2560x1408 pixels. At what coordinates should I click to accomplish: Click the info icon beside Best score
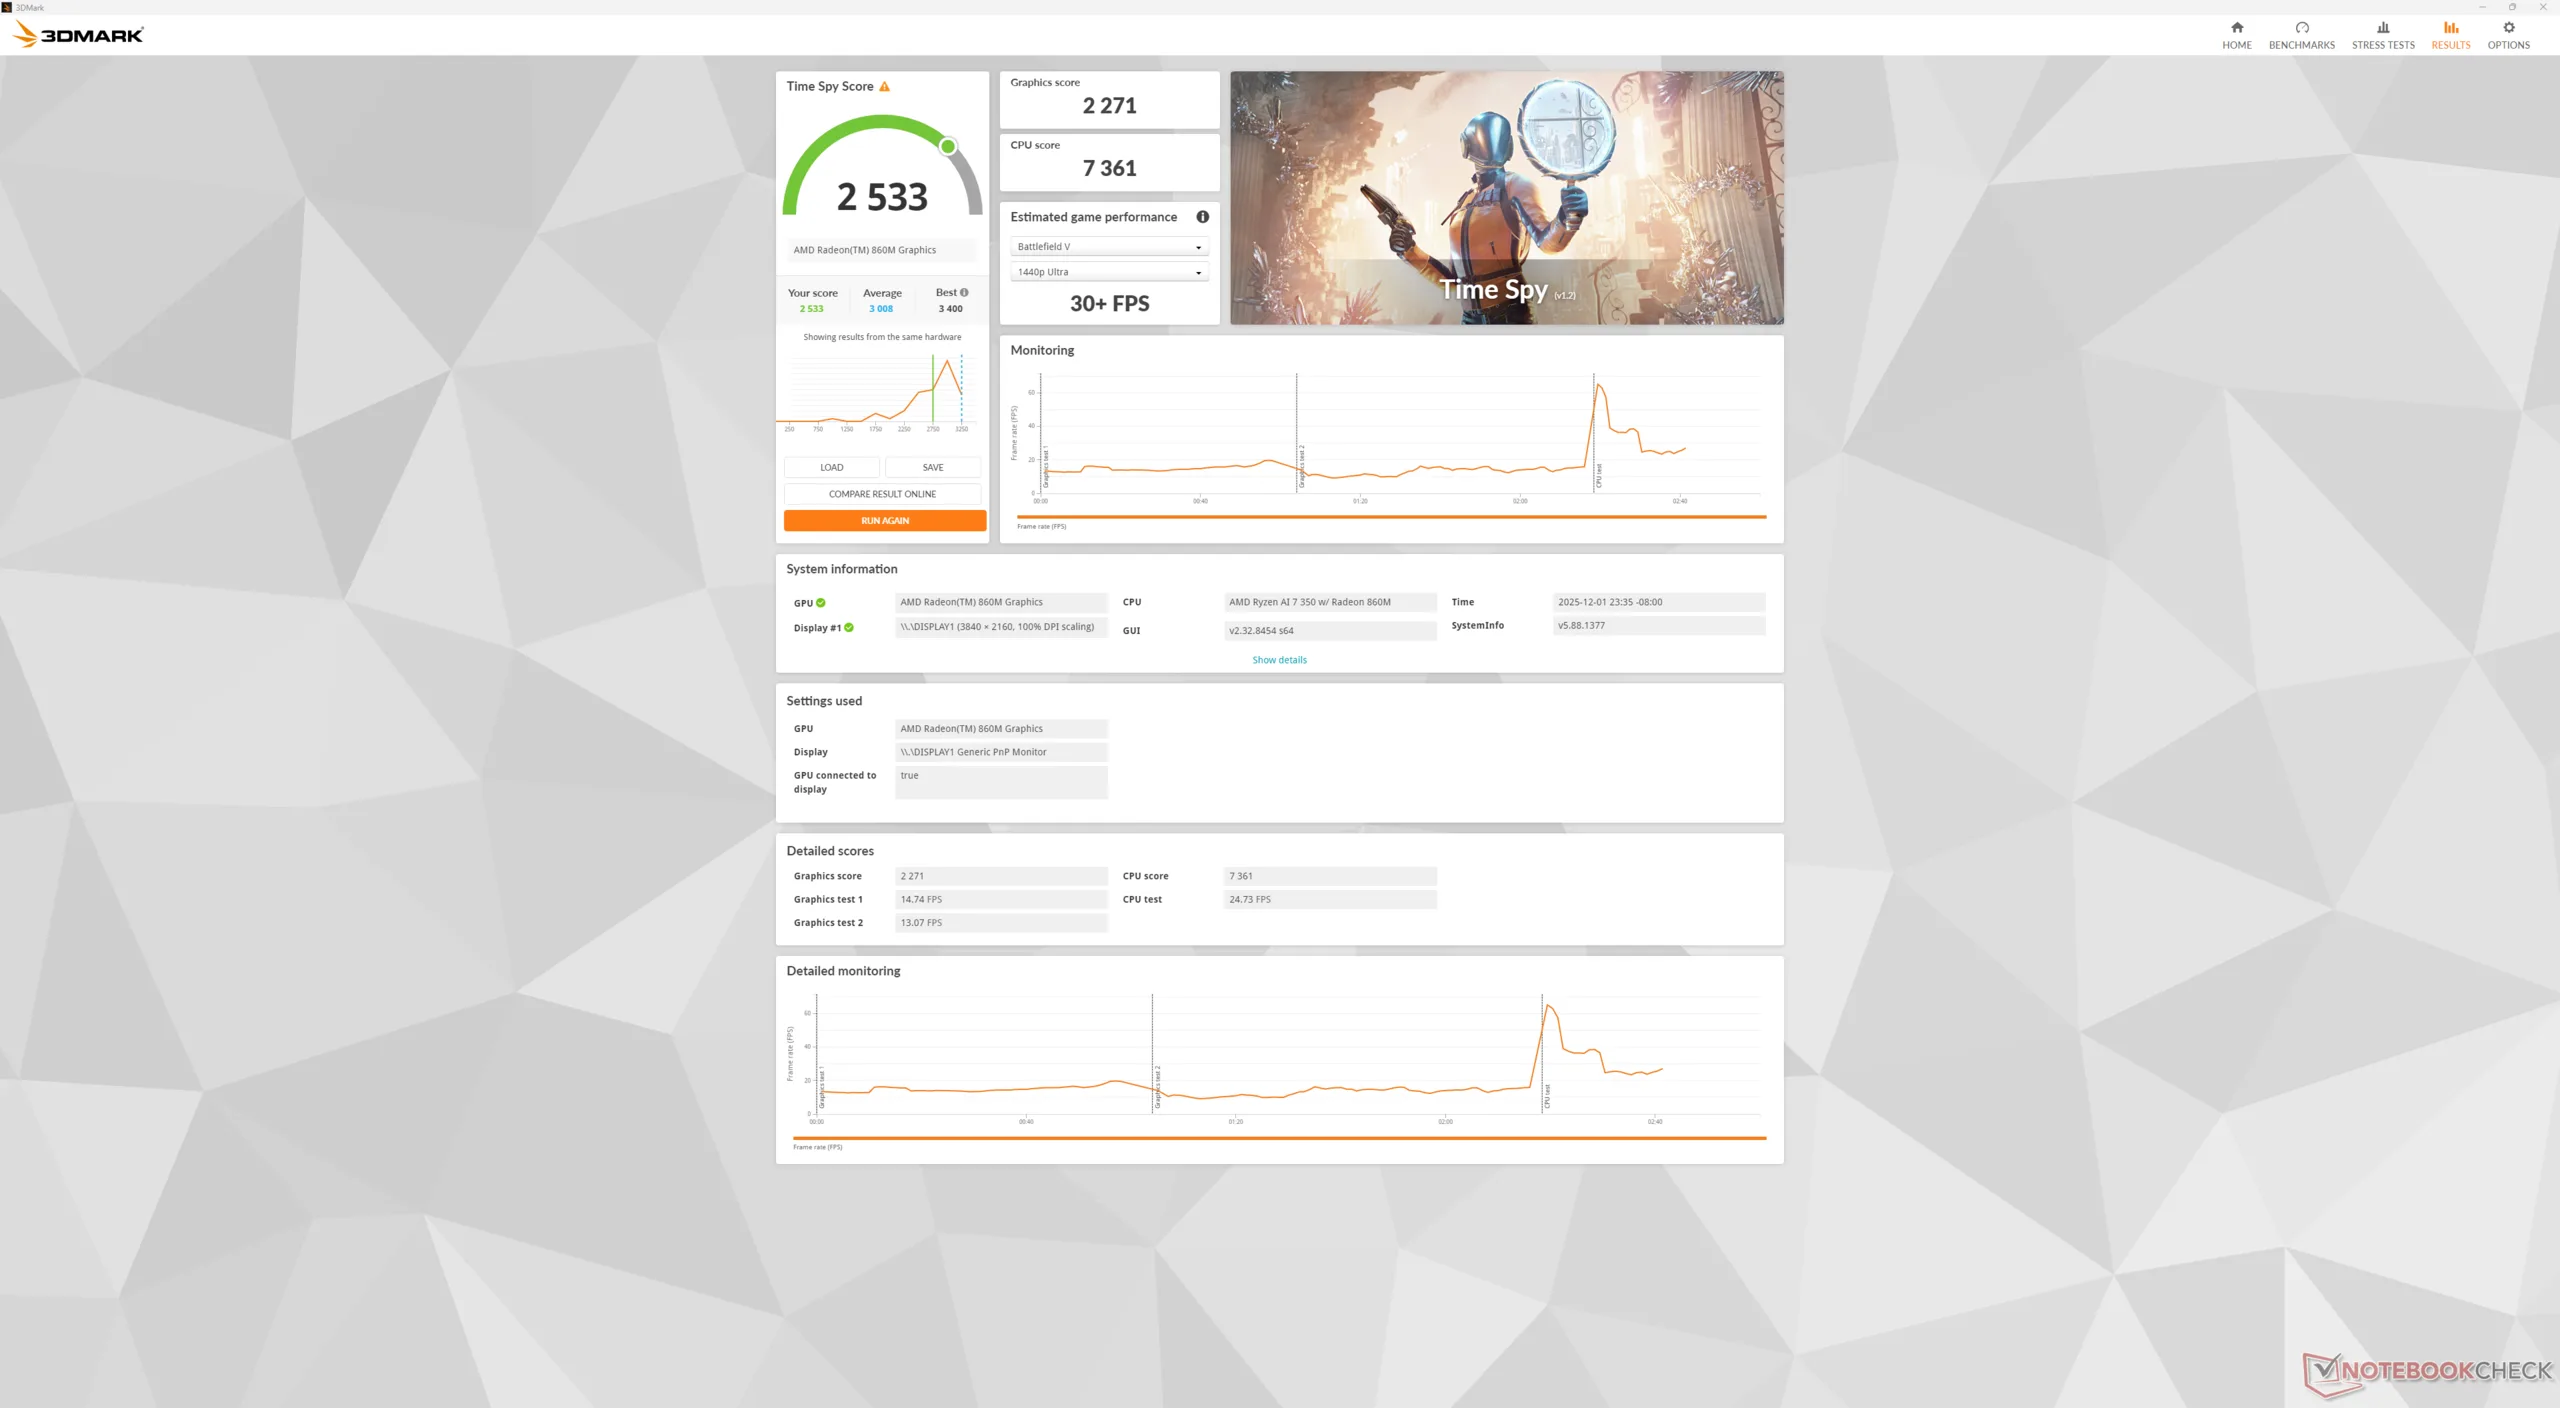964,293
